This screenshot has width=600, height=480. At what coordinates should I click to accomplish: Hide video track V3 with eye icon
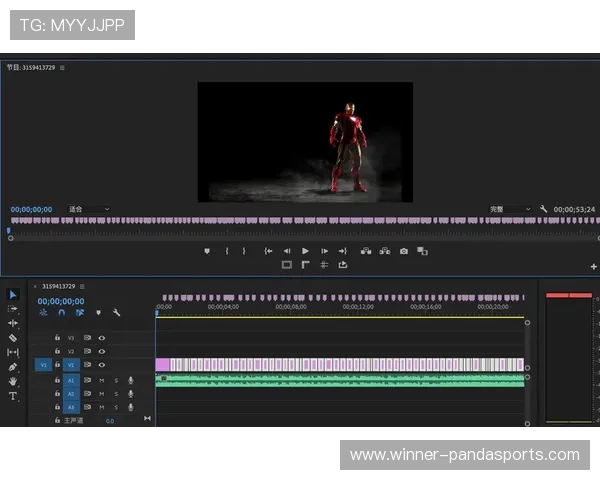(101, 338)
